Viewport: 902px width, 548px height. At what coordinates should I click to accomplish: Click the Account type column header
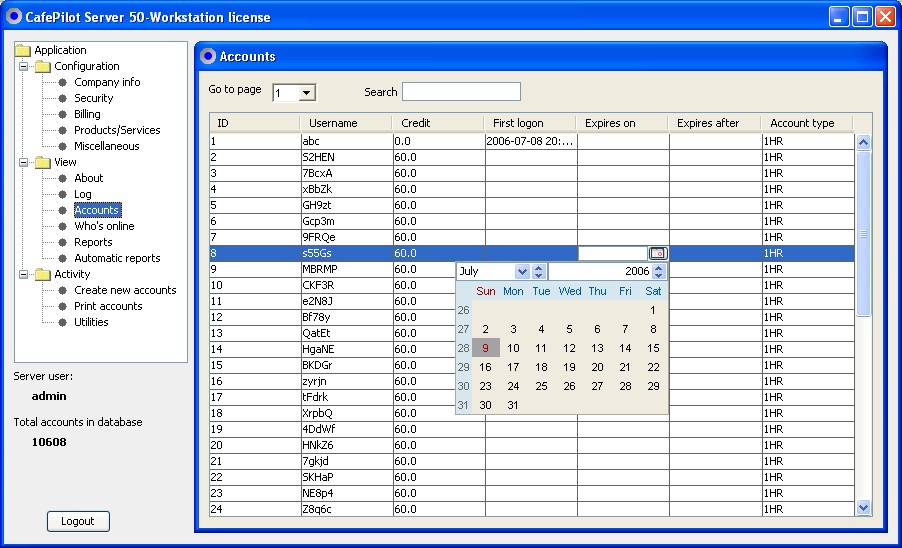[x=807, y=123]
